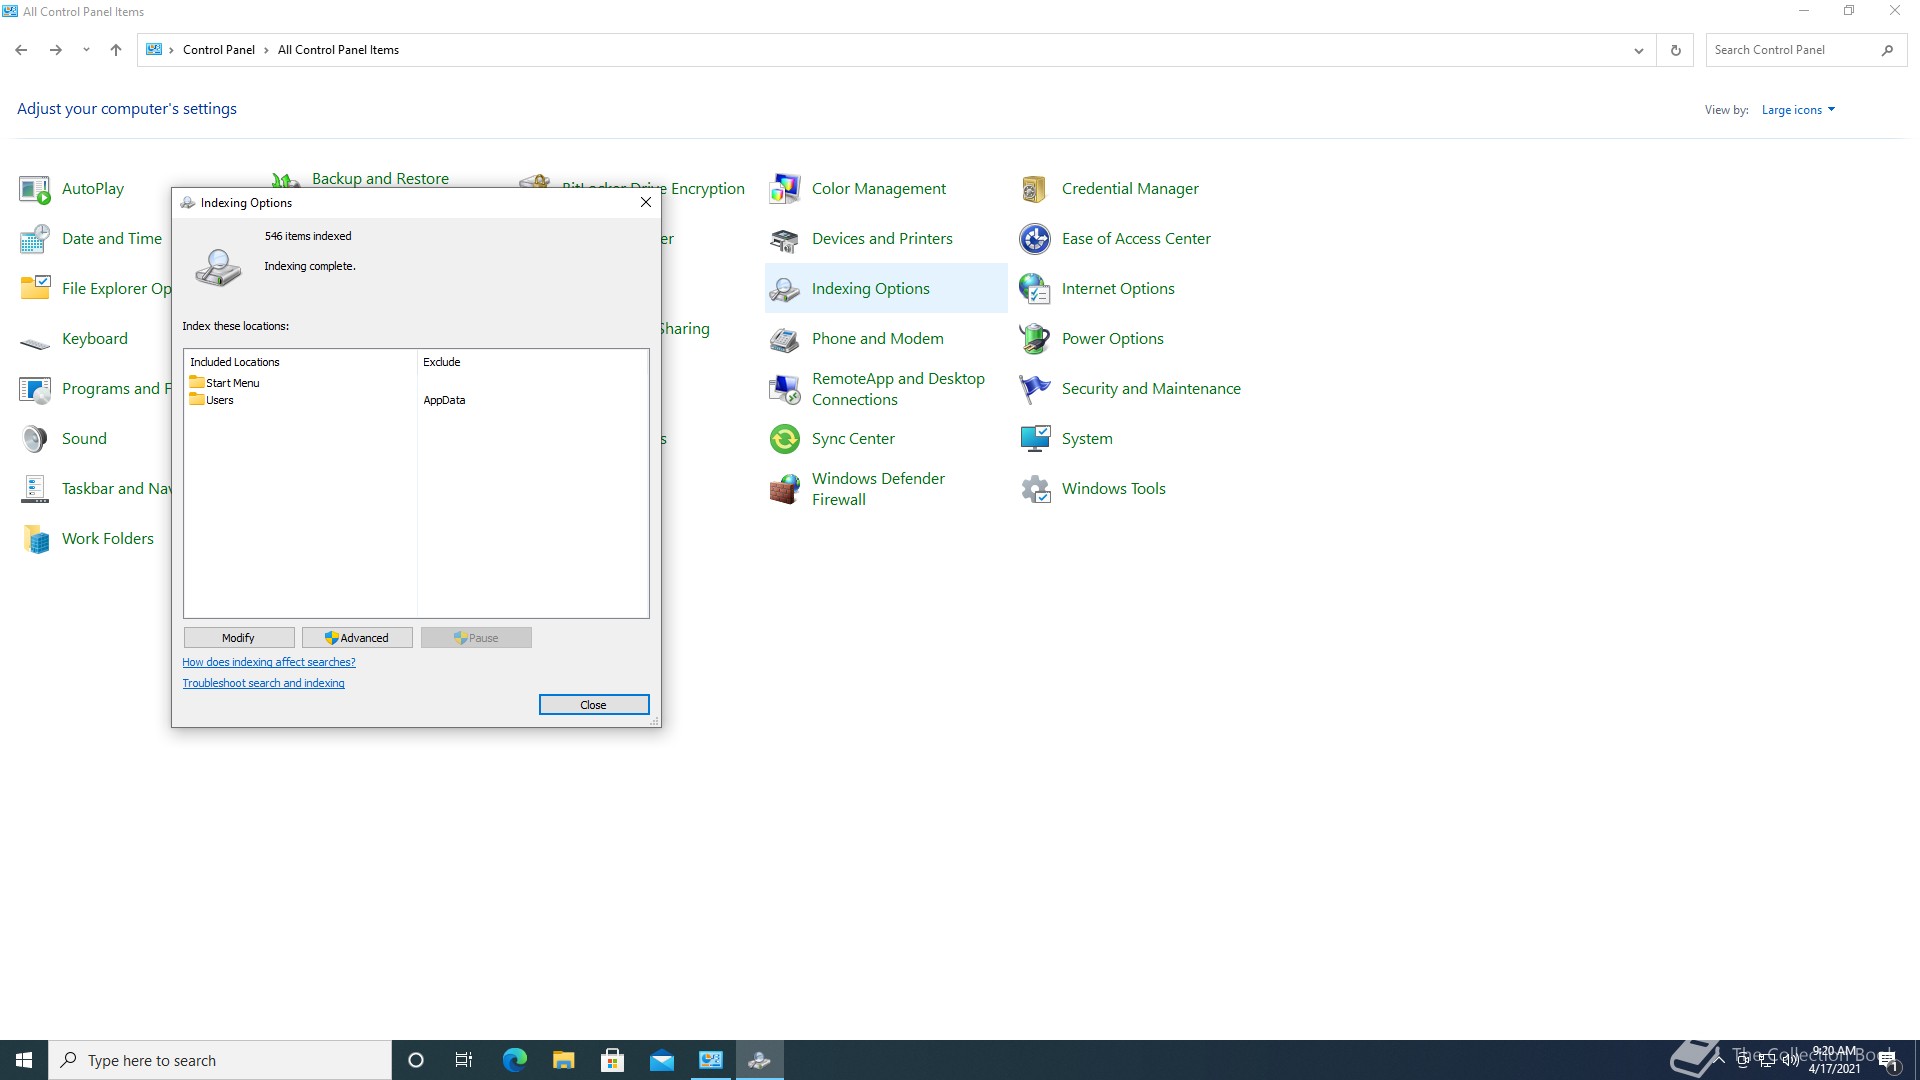The image size is (1920, 1080).
Task: Expand address bar history dropdown
Action: (1638, 50)
